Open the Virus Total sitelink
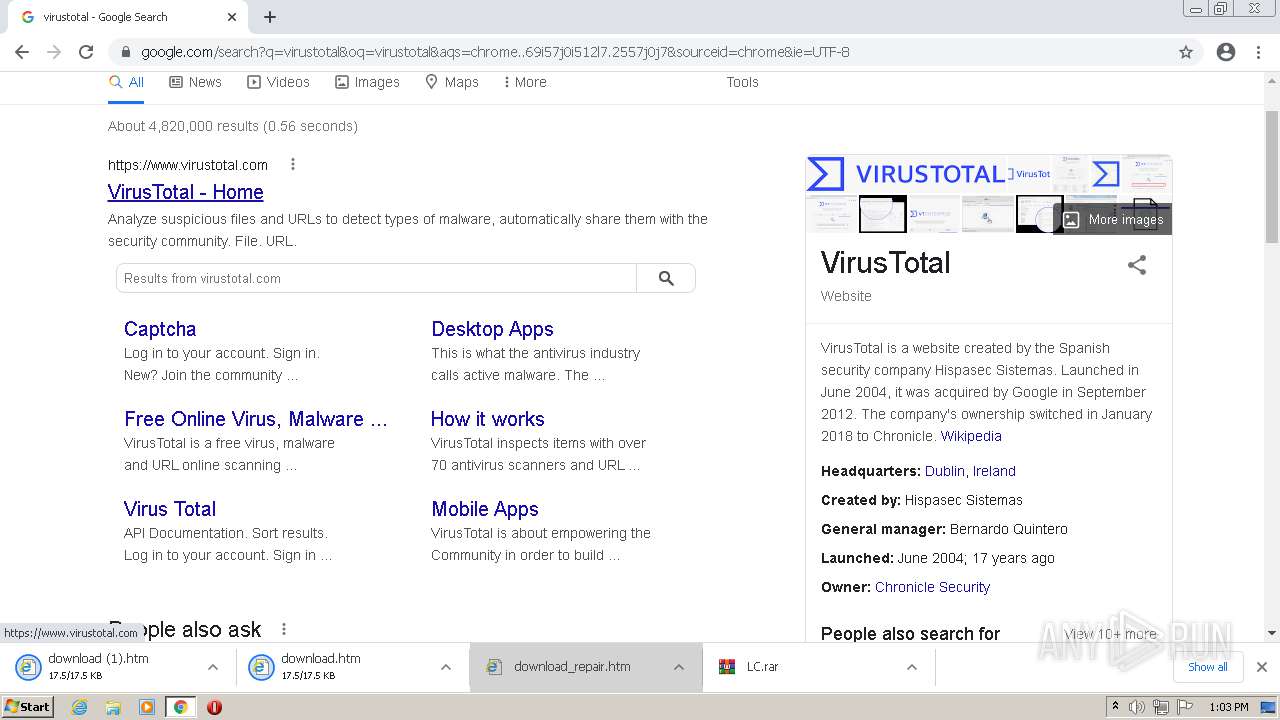 (x=170, y=509)
